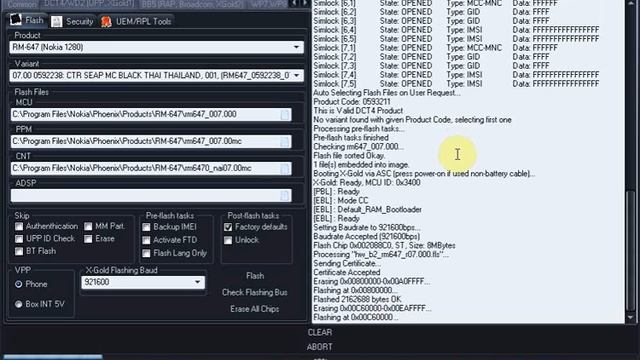Enable the Unlock post-flash task
Screen dimensions: 640x360
tap(228, 240)
